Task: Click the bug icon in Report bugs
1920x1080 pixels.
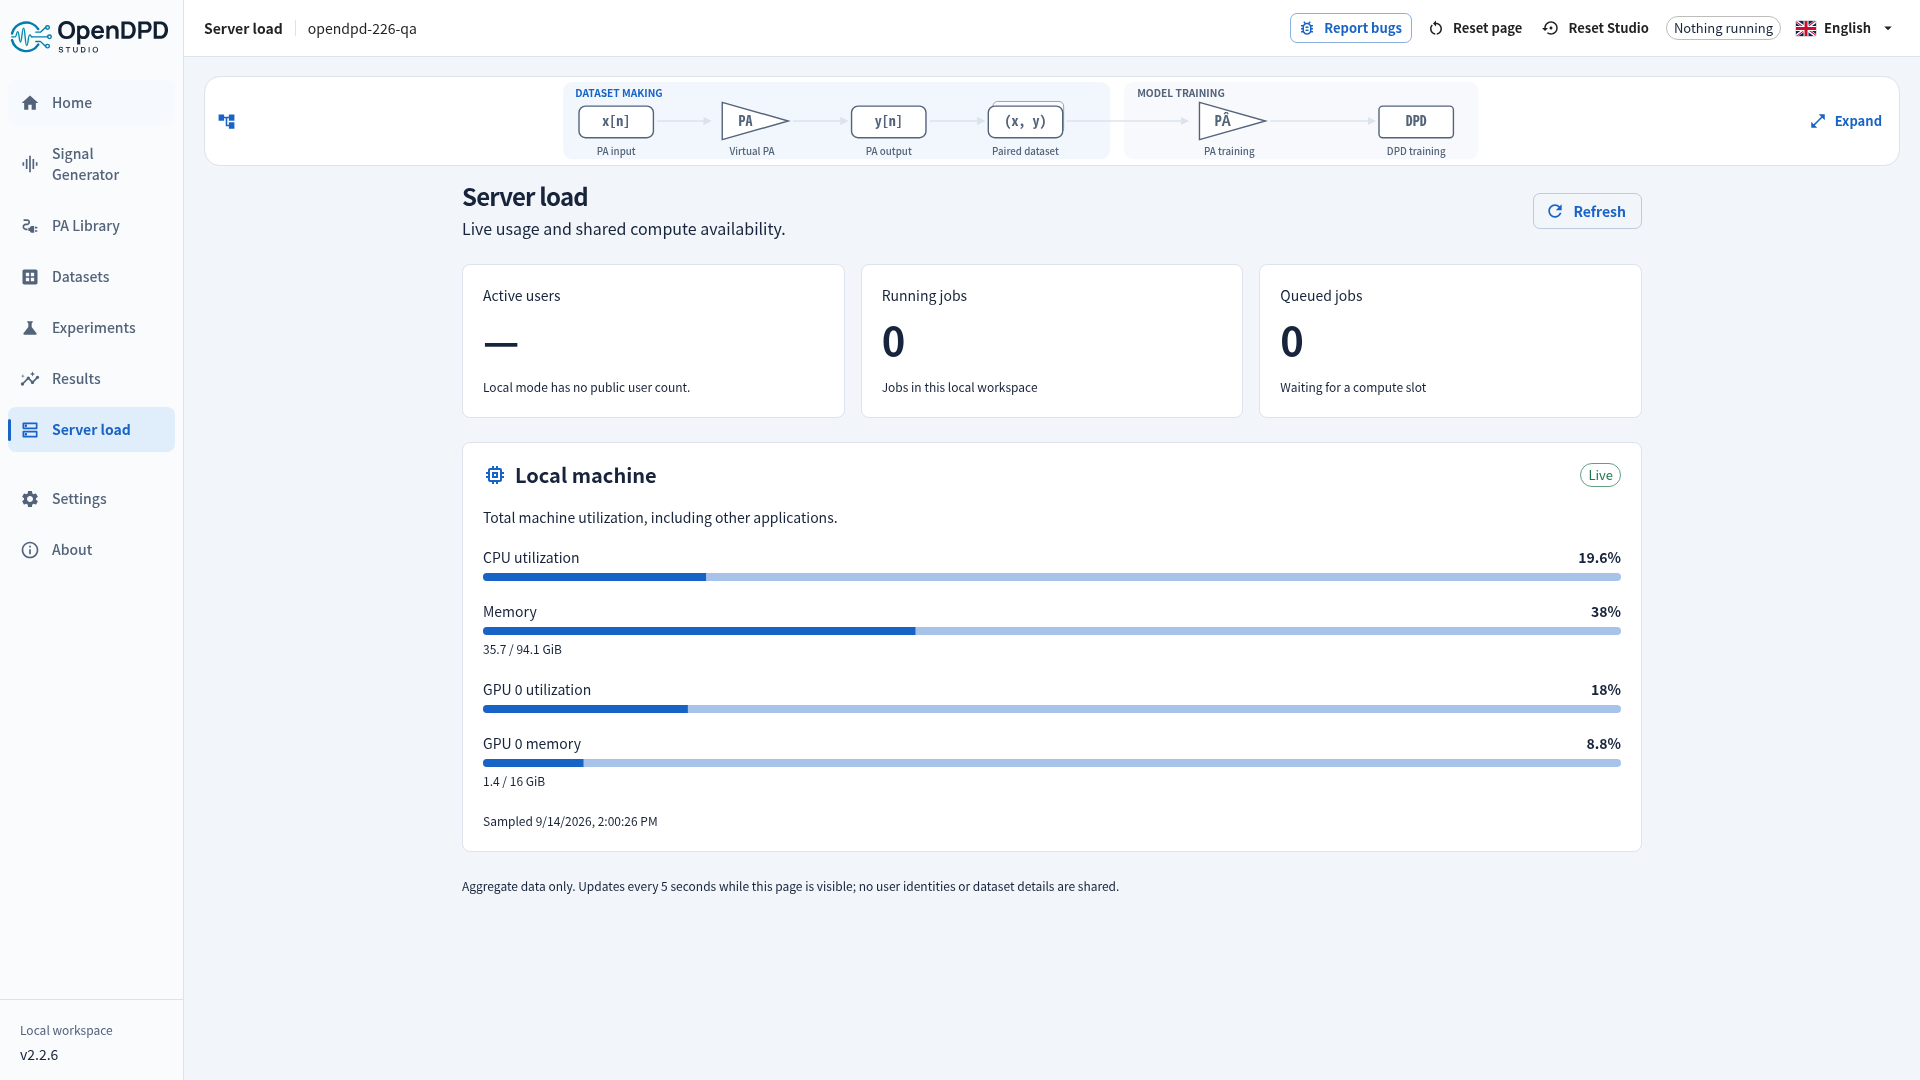Action: point(1307,28)
